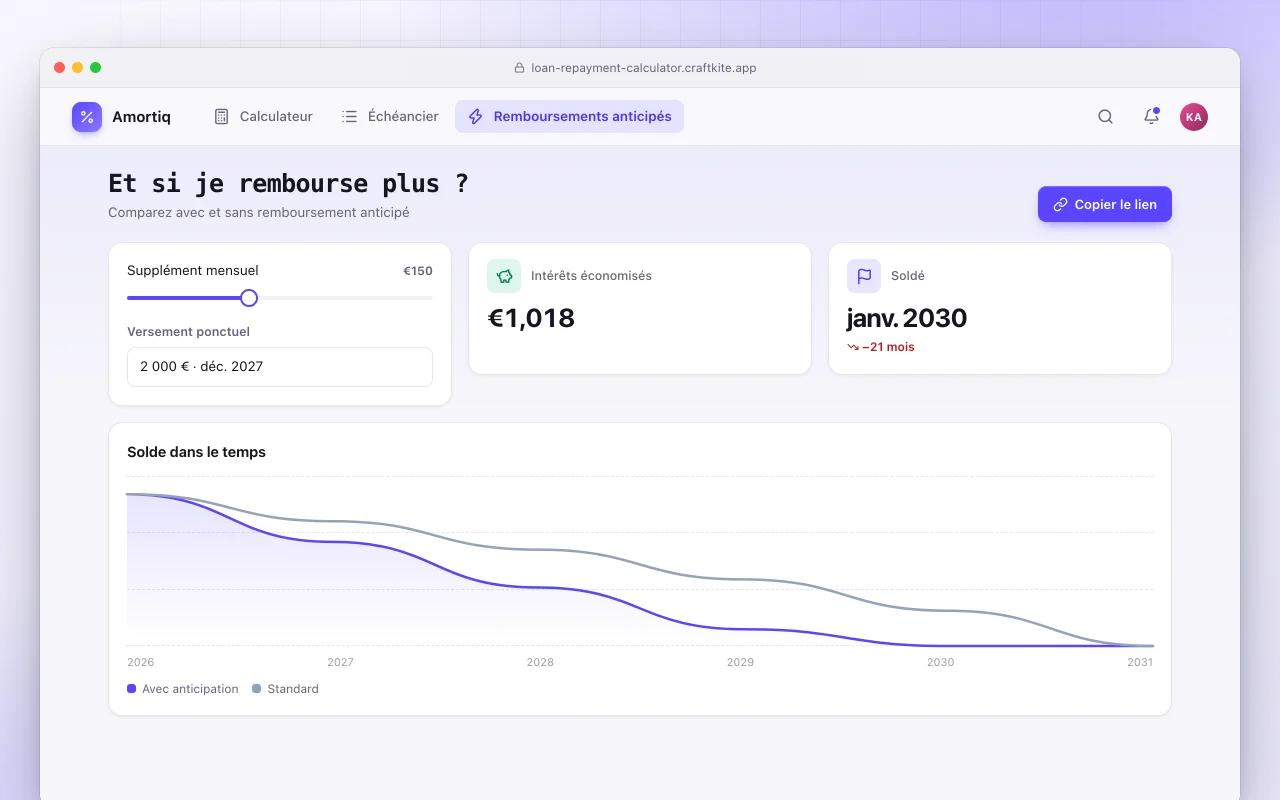This screenshot has width=1280, height=800.
Task: Click the lock icon in address bar
Action: pyautogui.click(x=519, y=68)
